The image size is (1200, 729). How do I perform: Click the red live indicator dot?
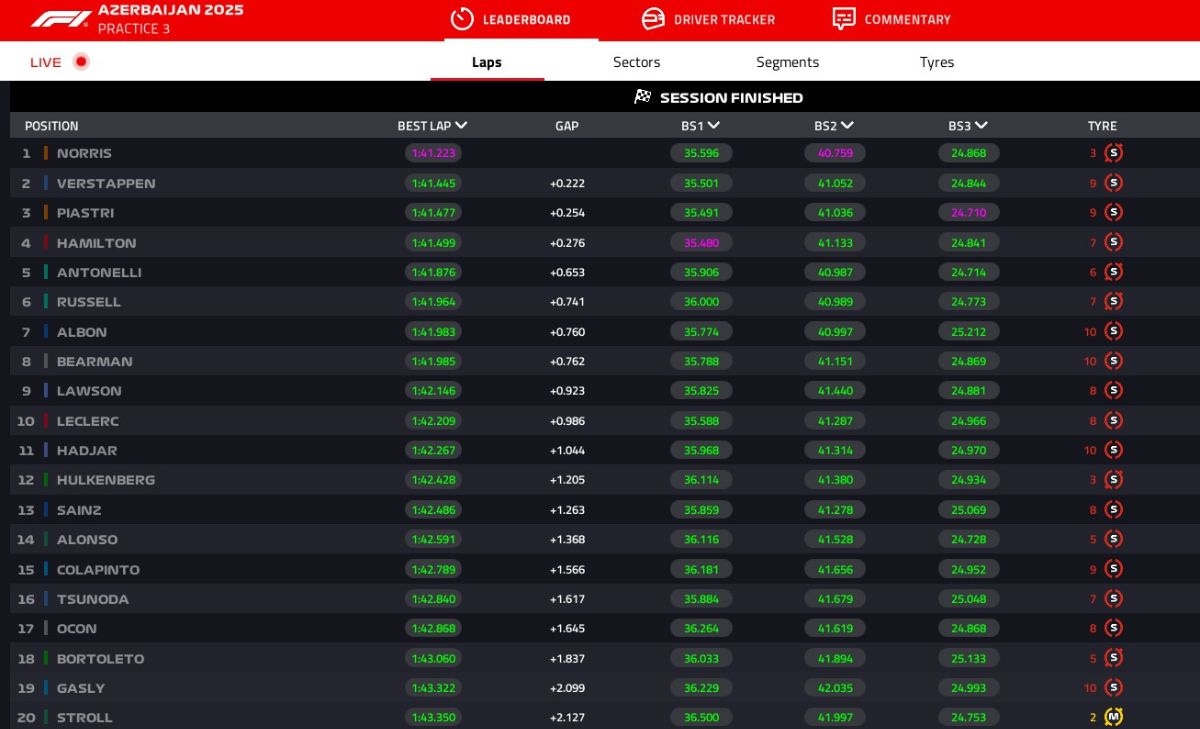81,62
